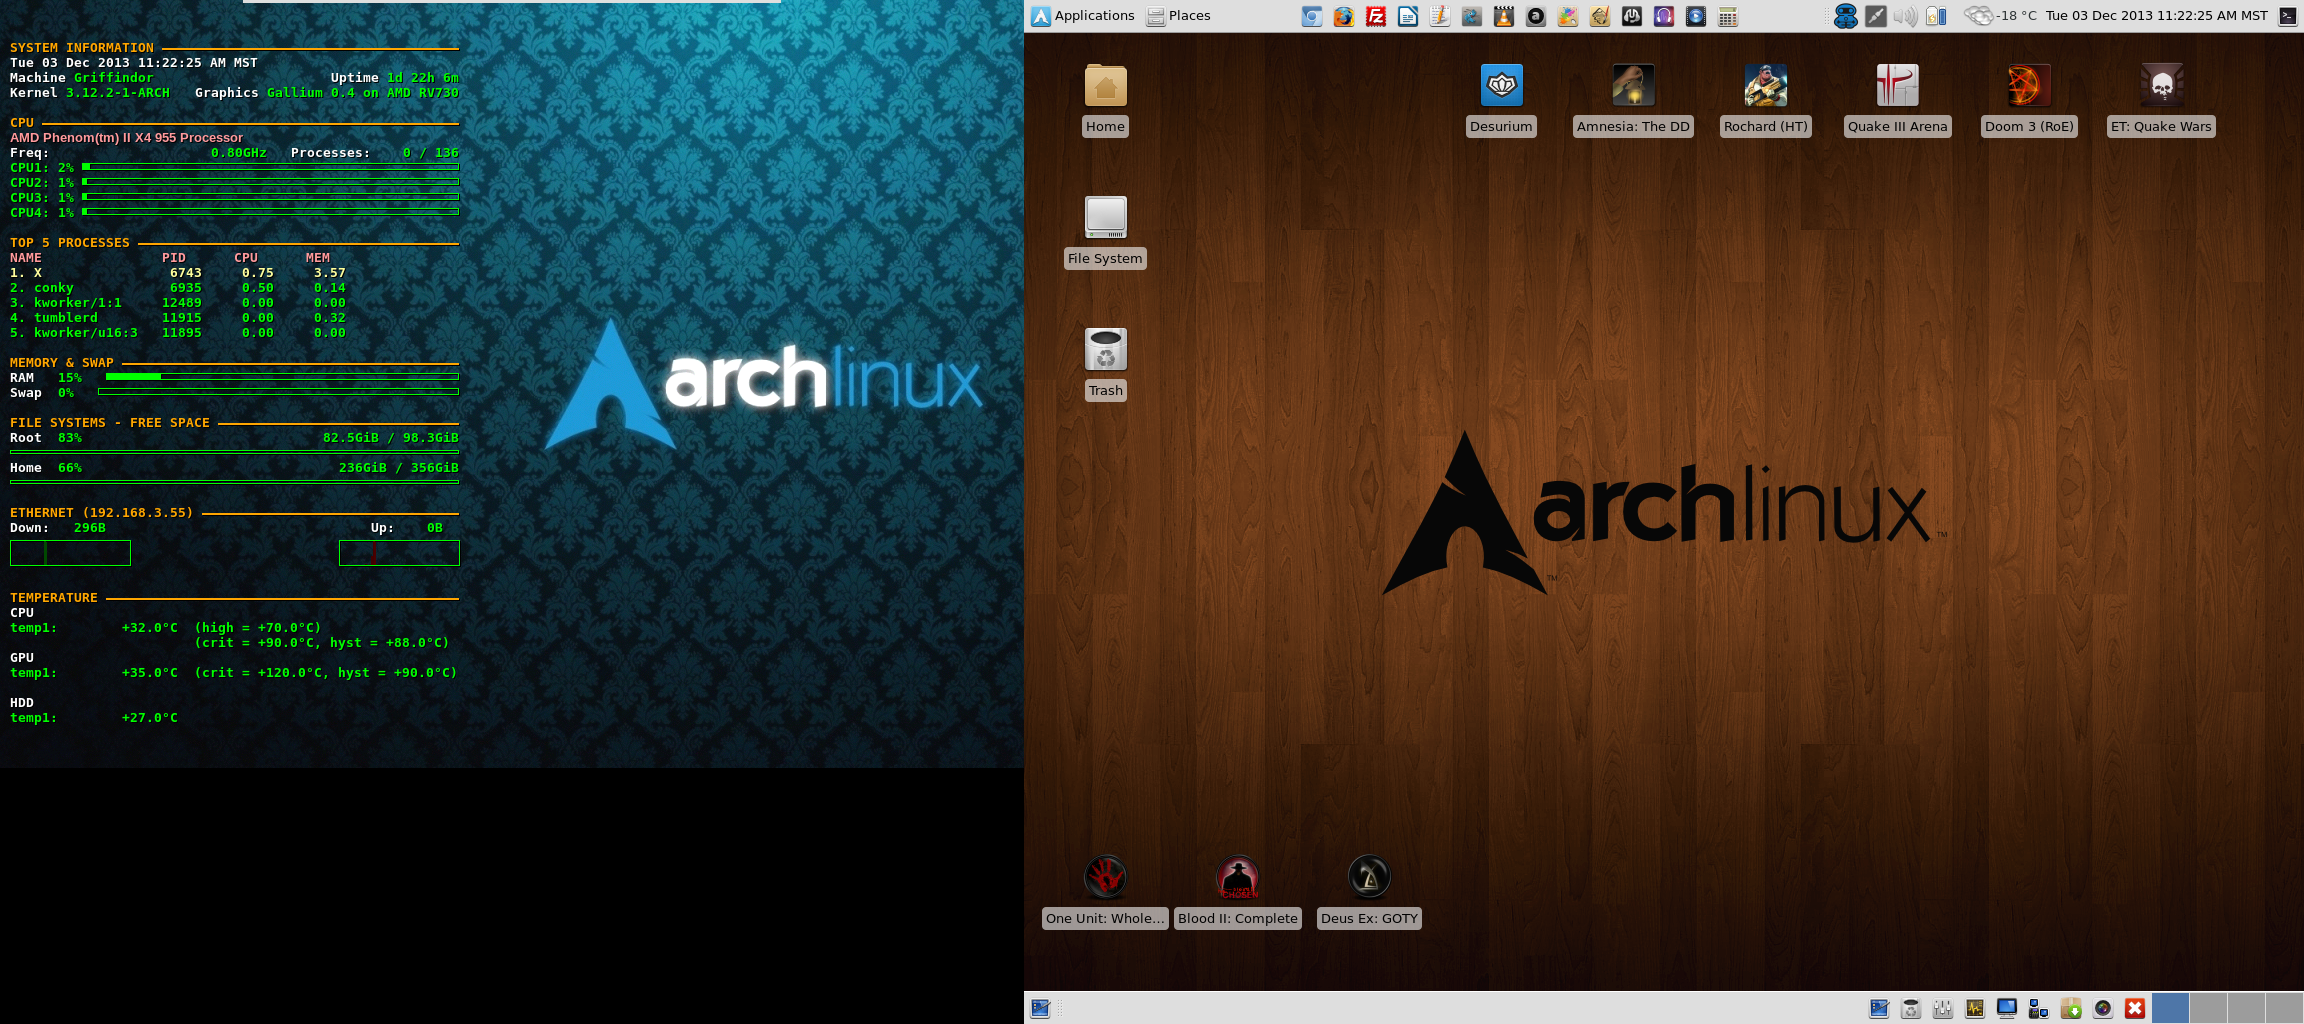Click the blue robot tray icon
Screen dimensions: 2304x1024
[x=1846, y=16]
